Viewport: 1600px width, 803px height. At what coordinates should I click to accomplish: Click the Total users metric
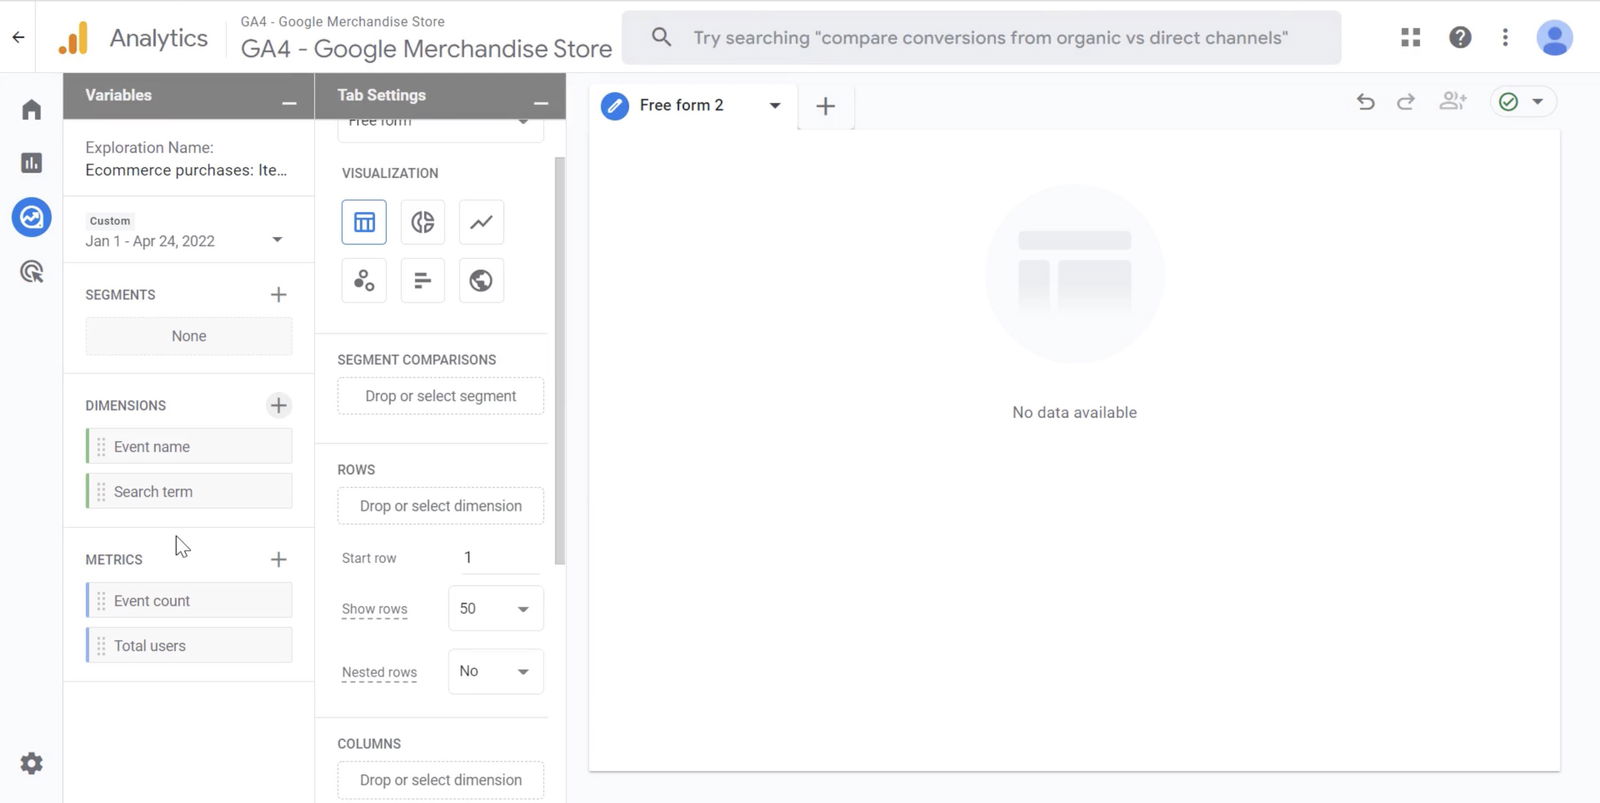(190, 646)
